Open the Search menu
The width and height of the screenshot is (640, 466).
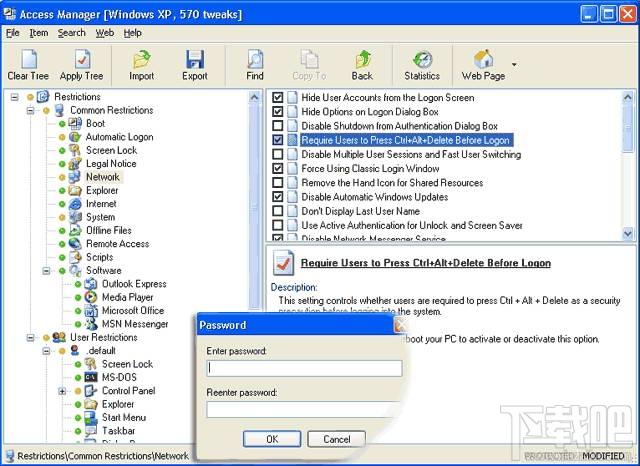pyautogui.click(x=71, y=33)
